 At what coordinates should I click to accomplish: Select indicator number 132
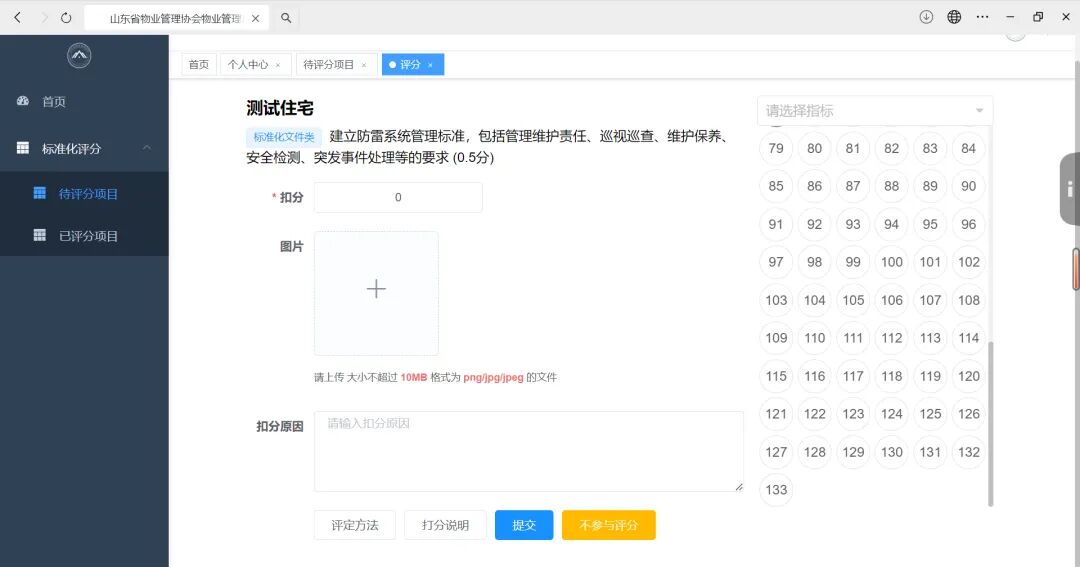968,452
